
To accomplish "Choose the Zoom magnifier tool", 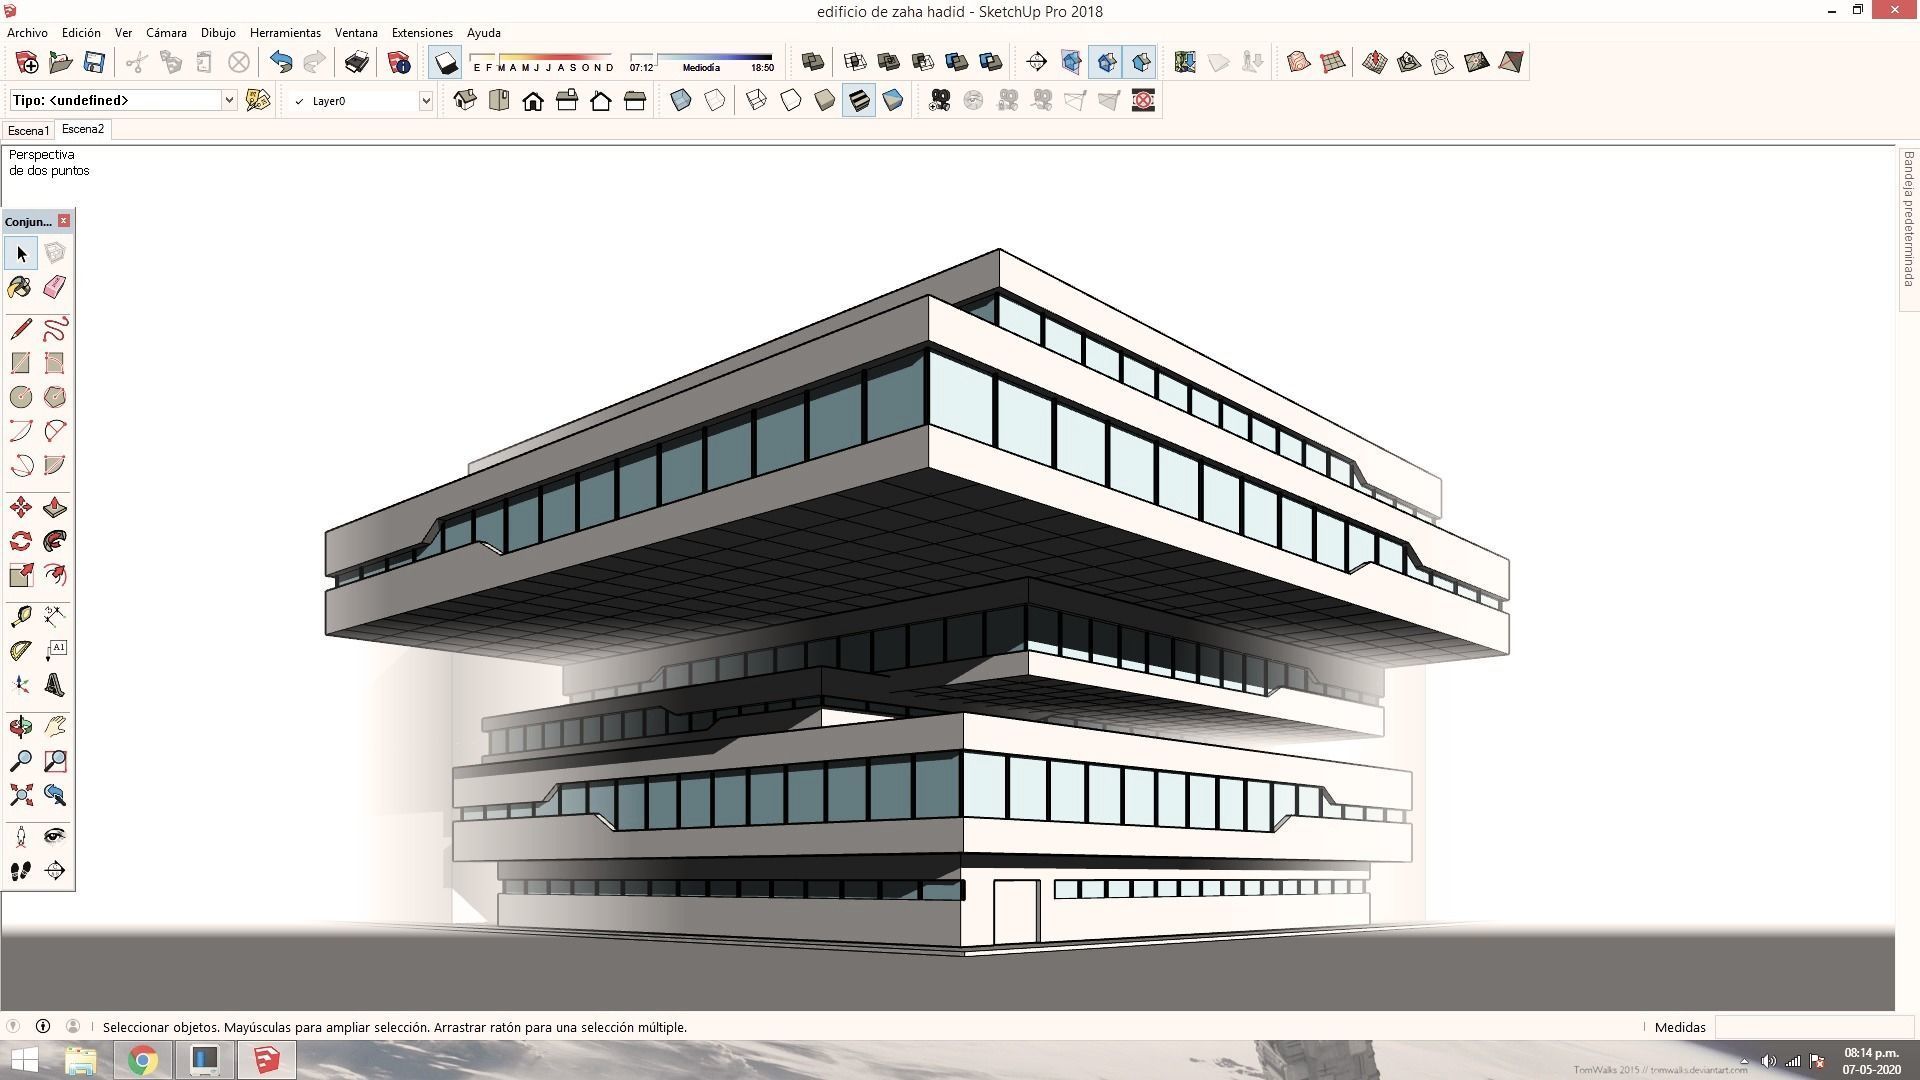I will [21, 761].
